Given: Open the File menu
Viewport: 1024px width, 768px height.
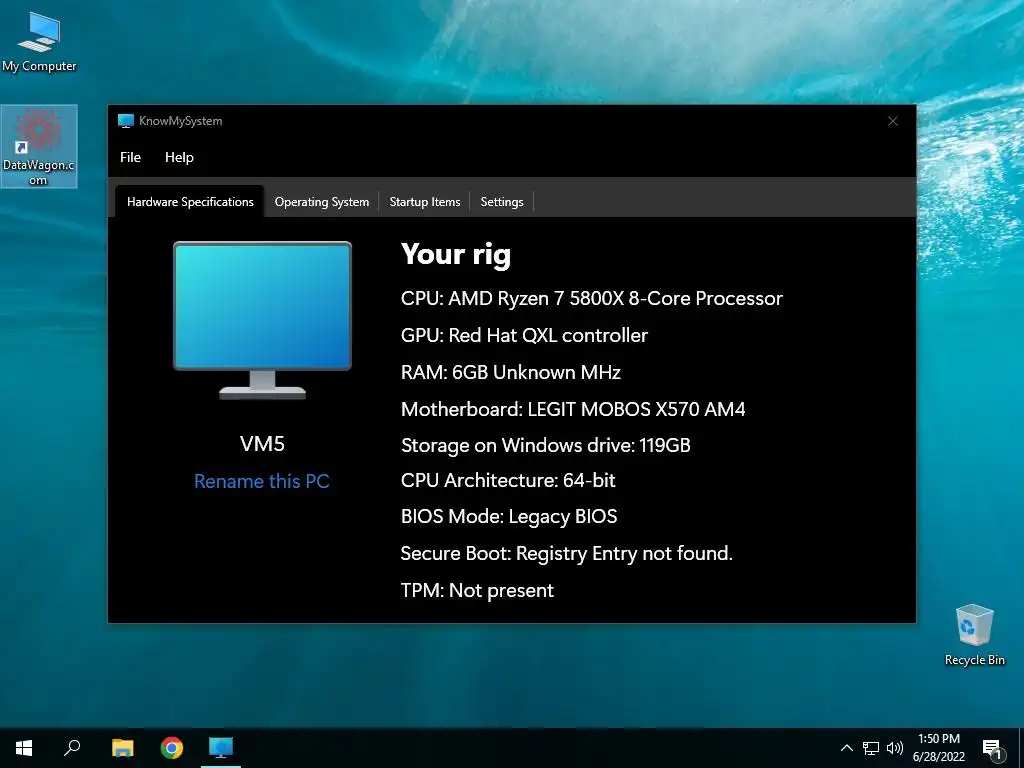Looking at the screenshot, I should click(130, 157).
